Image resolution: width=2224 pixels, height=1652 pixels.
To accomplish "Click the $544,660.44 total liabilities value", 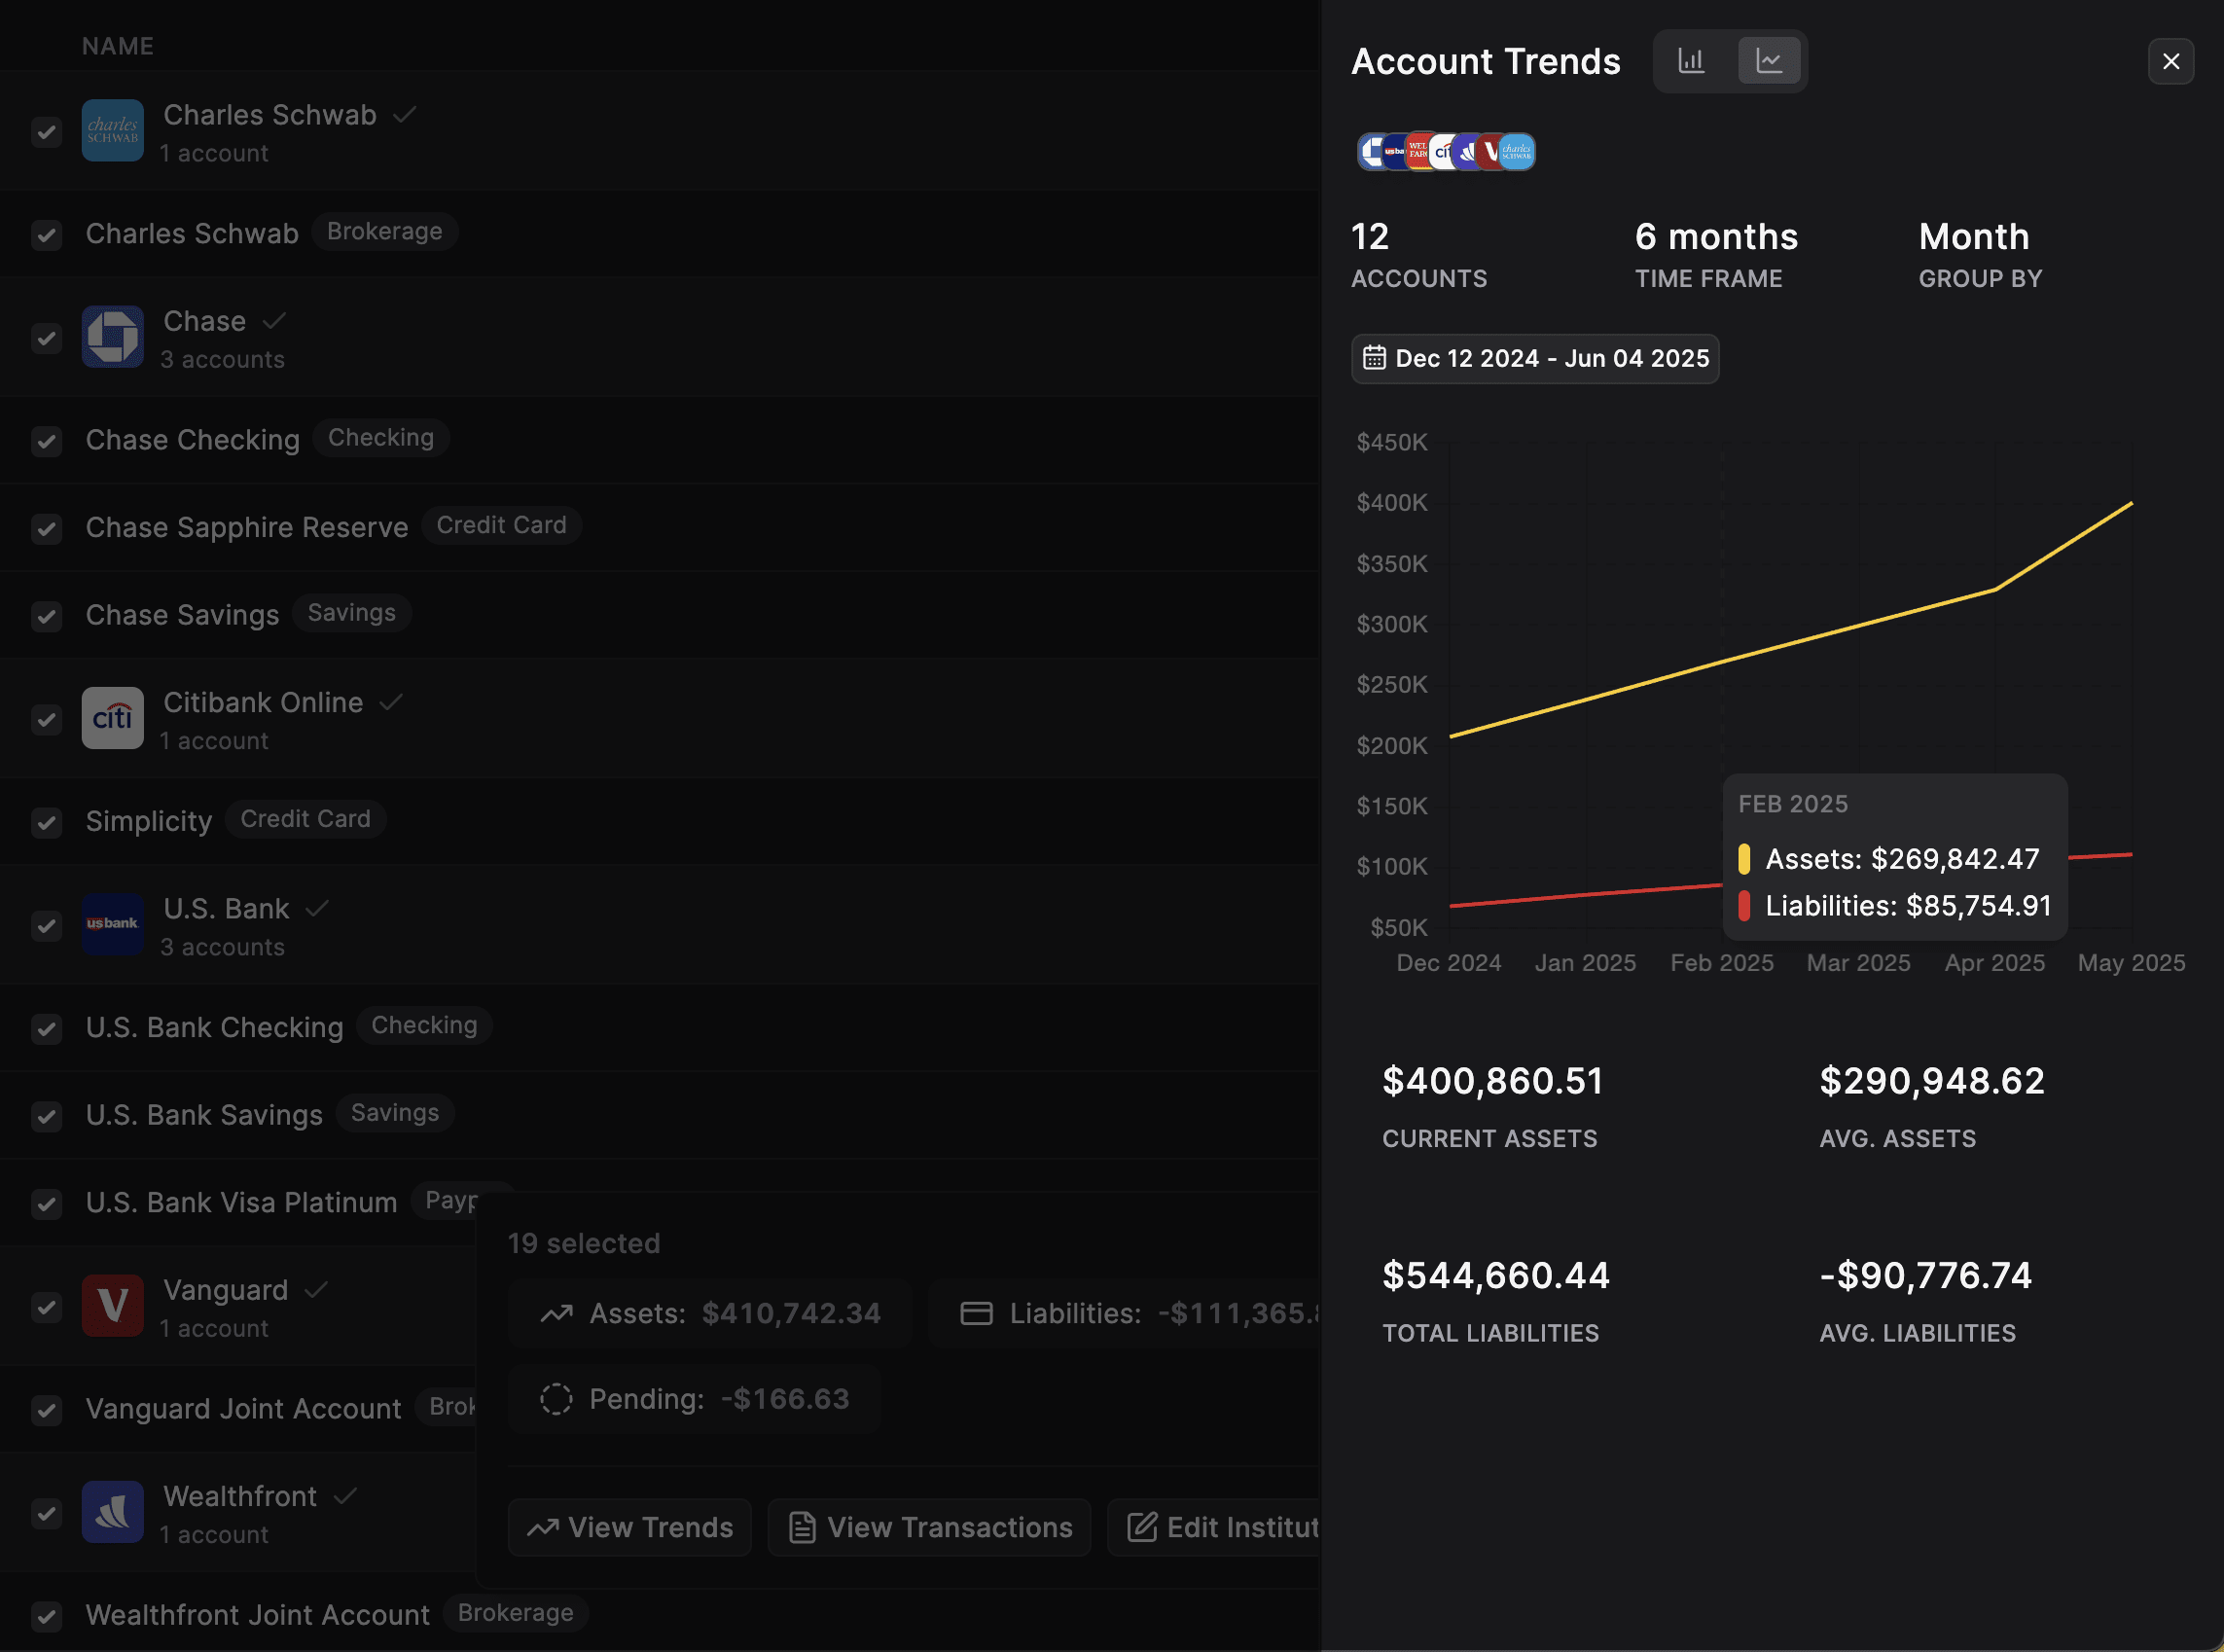I will pyautogui.click(x=1496, y=1276).
